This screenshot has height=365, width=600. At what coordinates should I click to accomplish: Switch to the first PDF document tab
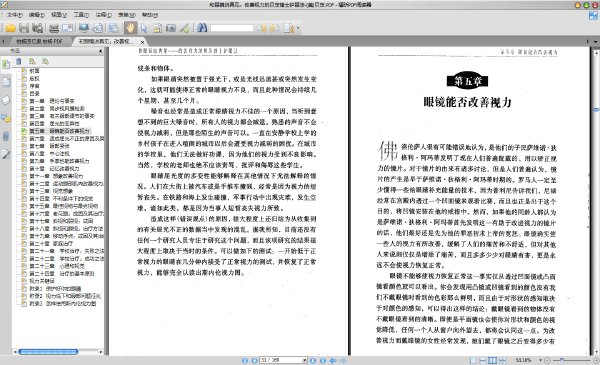pos(39,41)
